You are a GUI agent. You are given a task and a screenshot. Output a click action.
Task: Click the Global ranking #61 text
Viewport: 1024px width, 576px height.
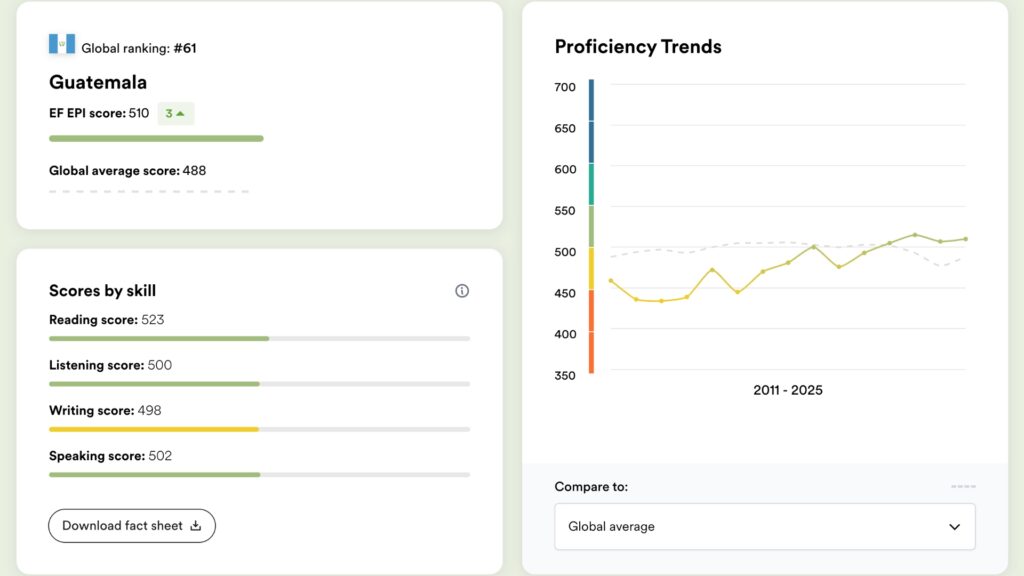tap(139, 48)
